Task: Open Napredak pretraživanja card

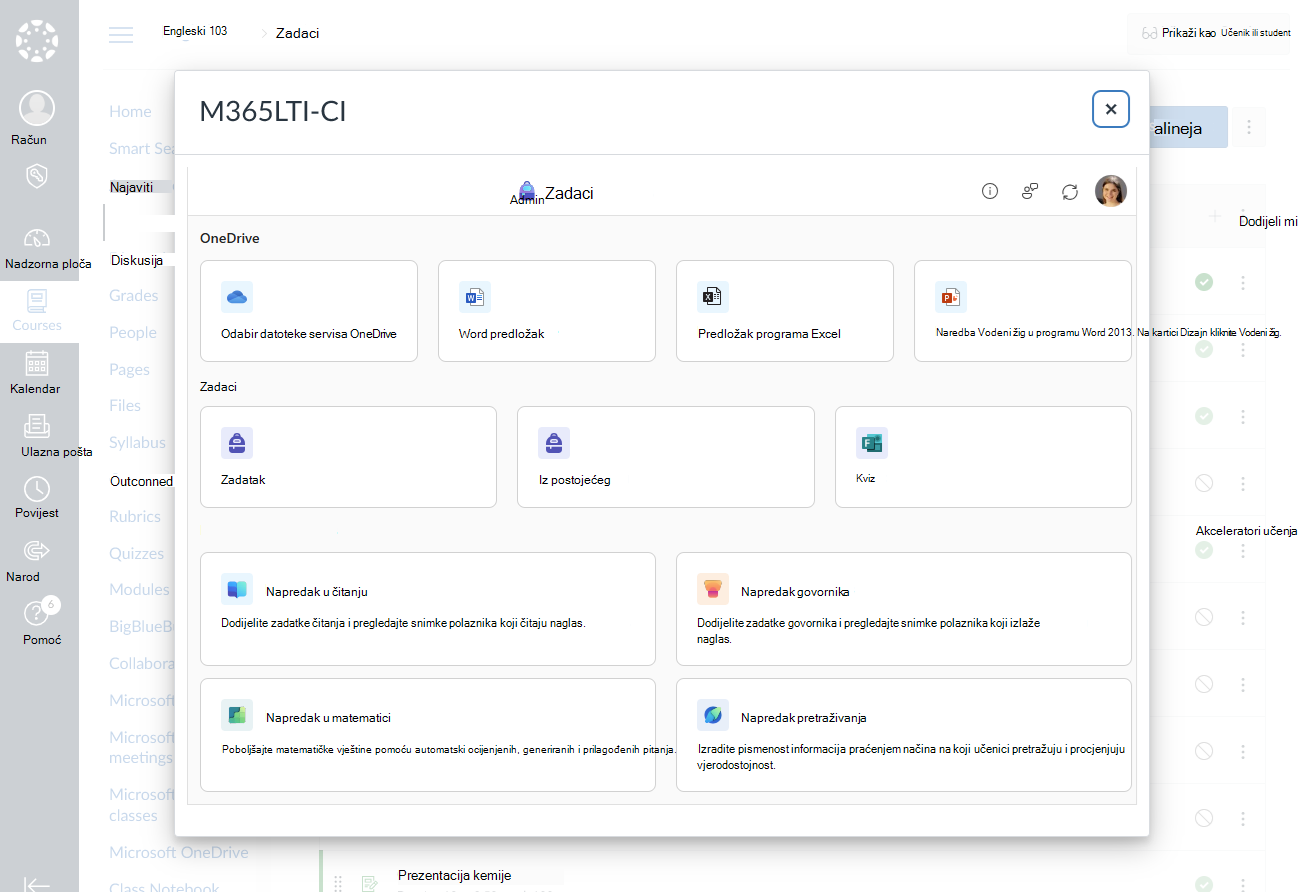Action: click(x=904, y=735)
